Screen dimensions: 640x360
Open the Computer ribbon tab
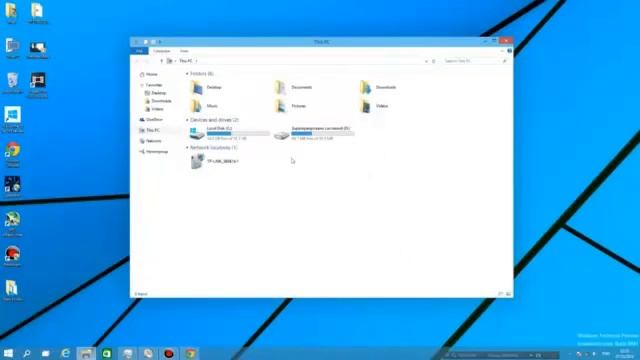tap(162, 51)
